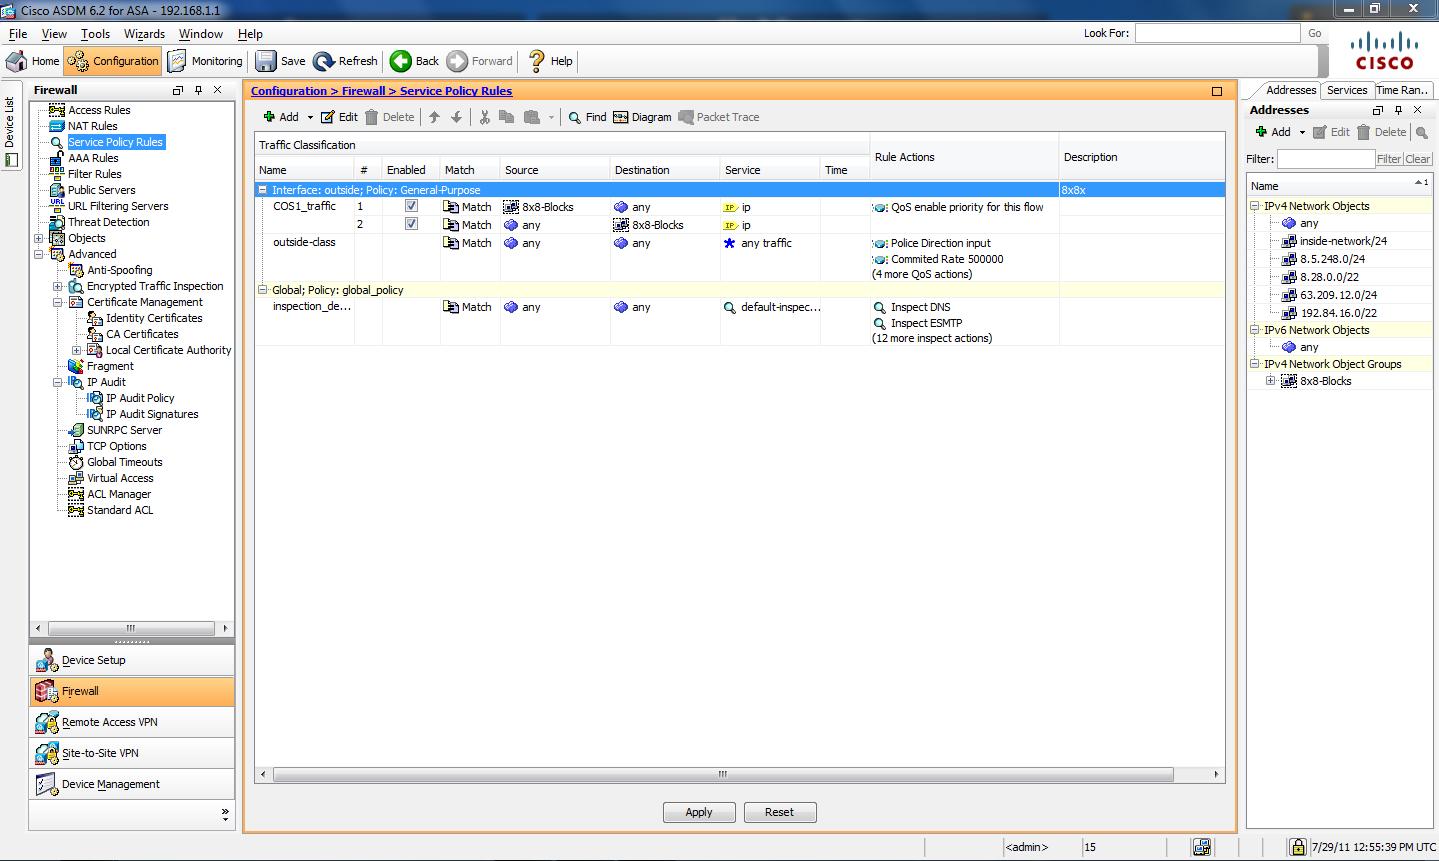Select IP Audit Policy tree item
Screen dimensions: 1439x861
140,398
